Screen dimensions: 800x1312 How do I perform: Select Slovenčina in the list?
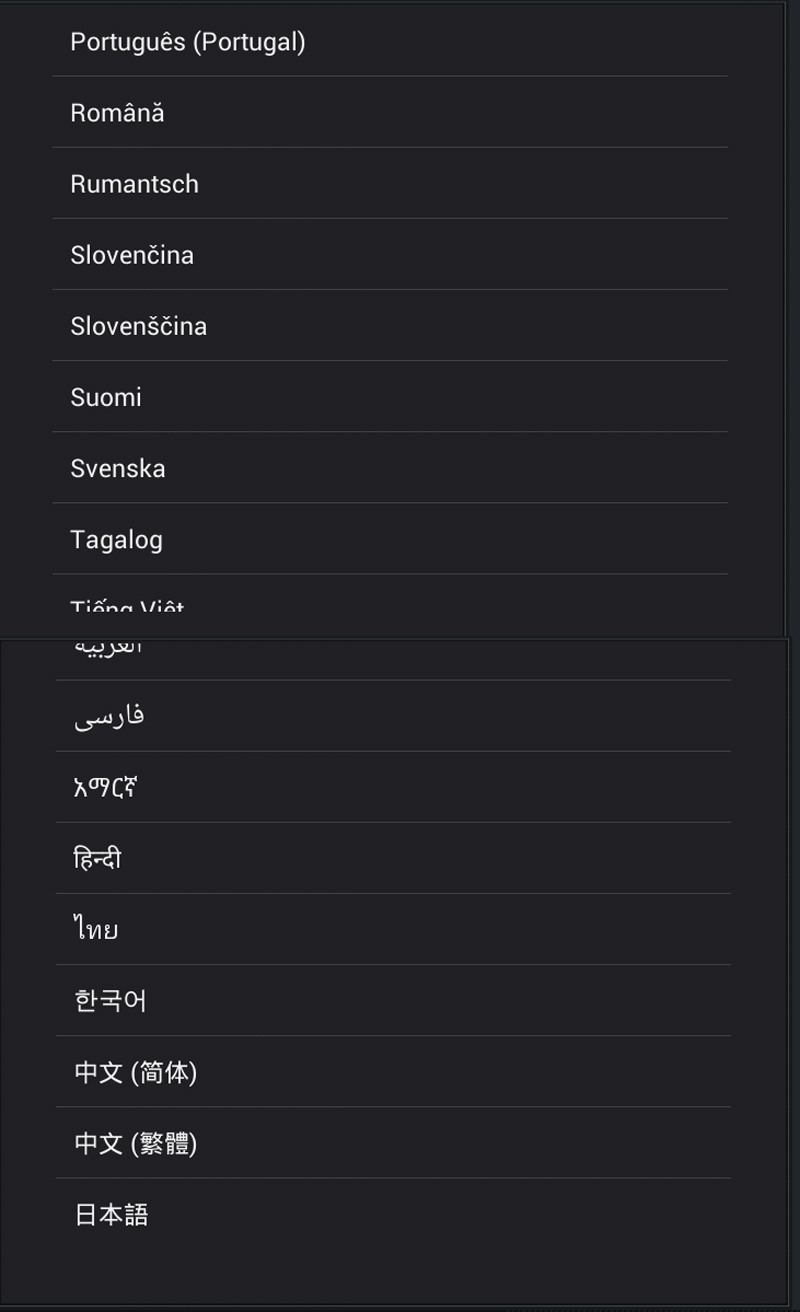390,254
